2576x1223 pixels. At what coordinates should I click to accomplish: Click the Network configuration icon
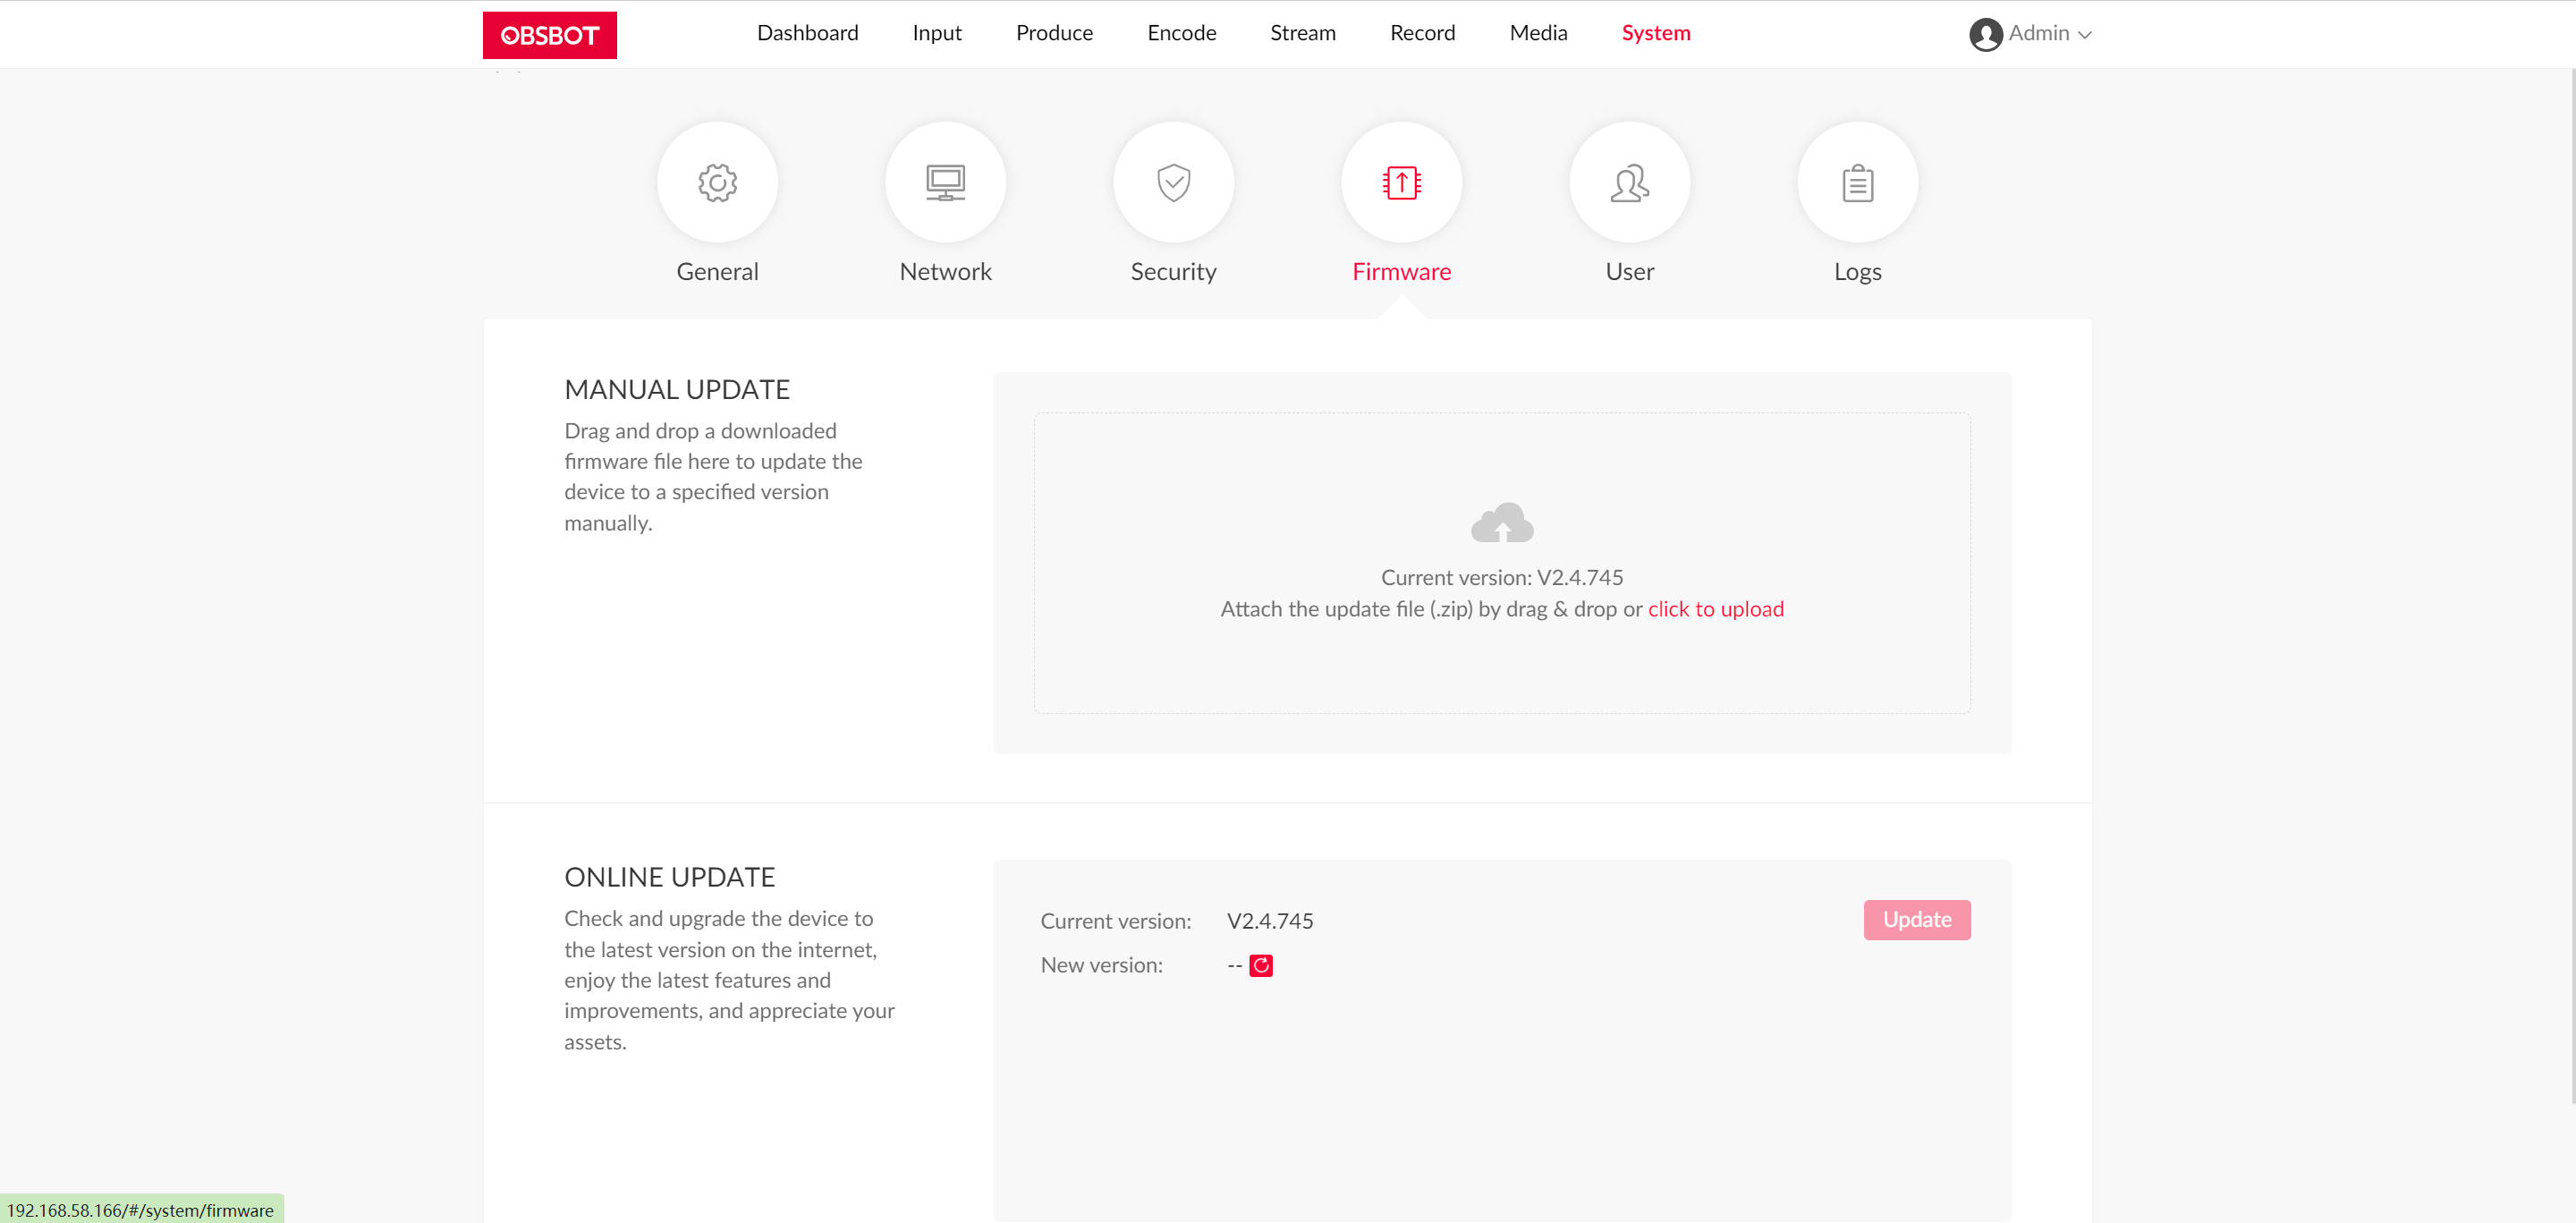[x=945, y=181]
